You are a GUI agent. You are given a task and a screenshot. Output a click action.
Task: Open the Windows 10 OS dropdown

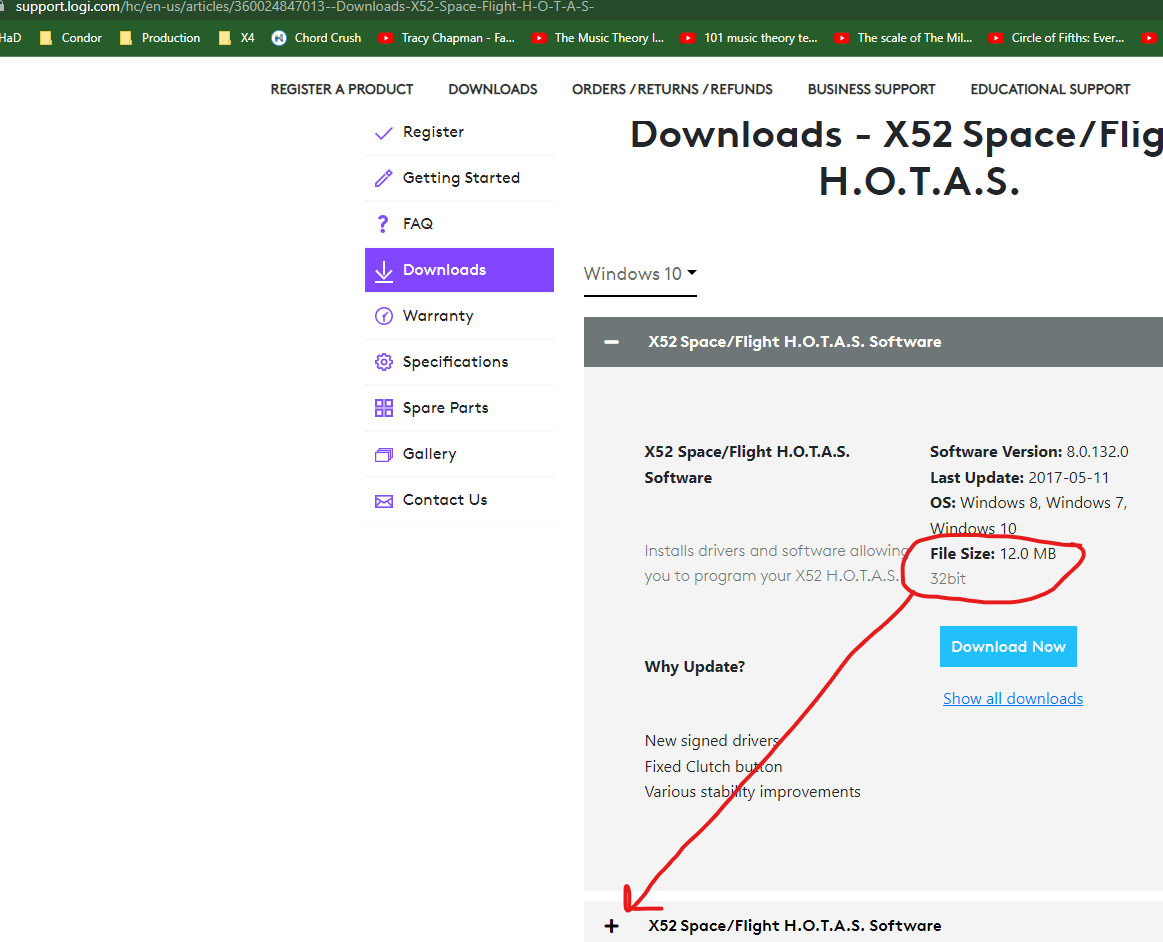click(x=640, y=274)
